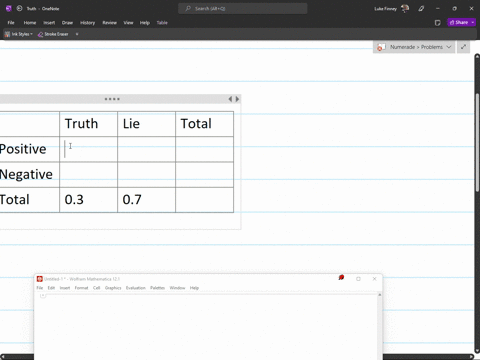This screenshot has height=360, width=480.
Task: Switch to OneNote's Insert tab
Action: pos(49,23)
